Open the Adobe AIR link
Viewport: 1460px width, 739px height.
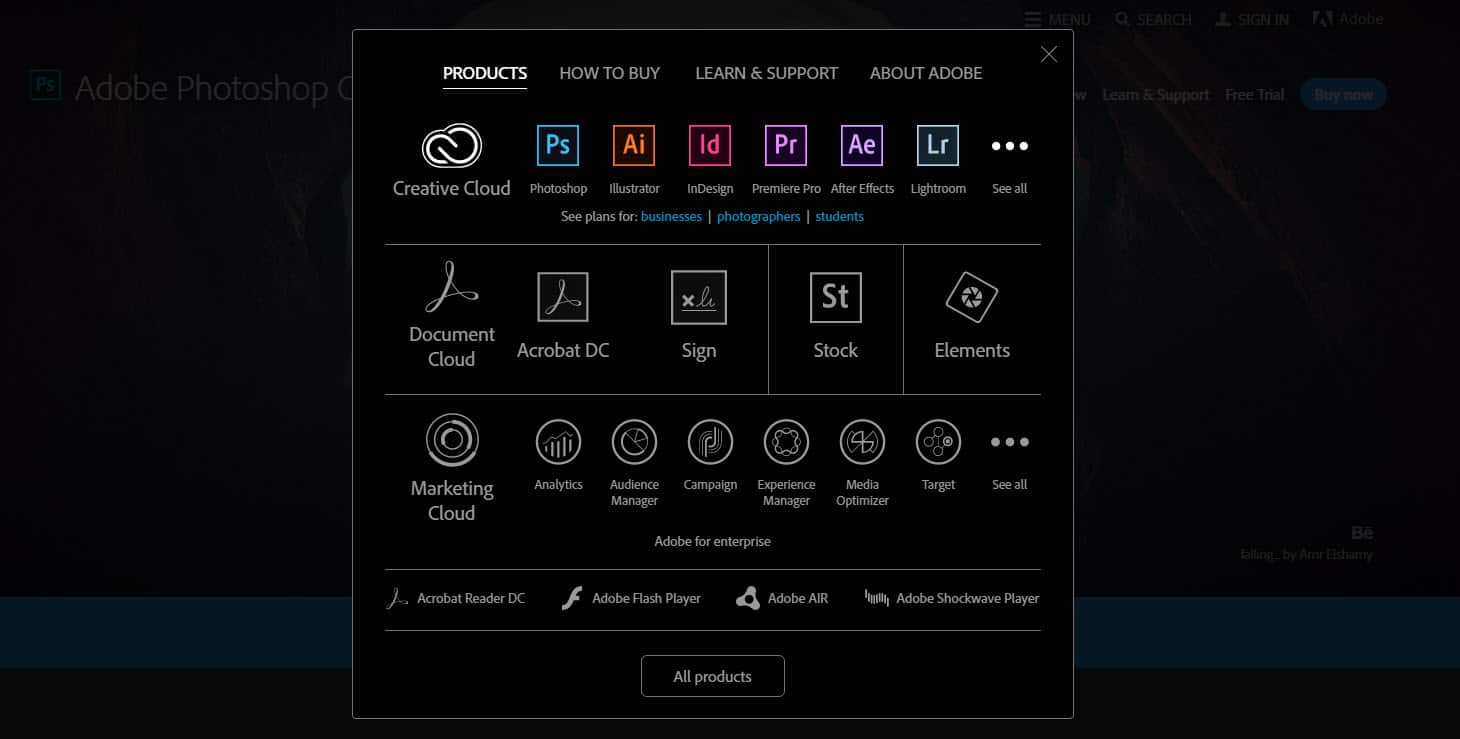(782, 598)
